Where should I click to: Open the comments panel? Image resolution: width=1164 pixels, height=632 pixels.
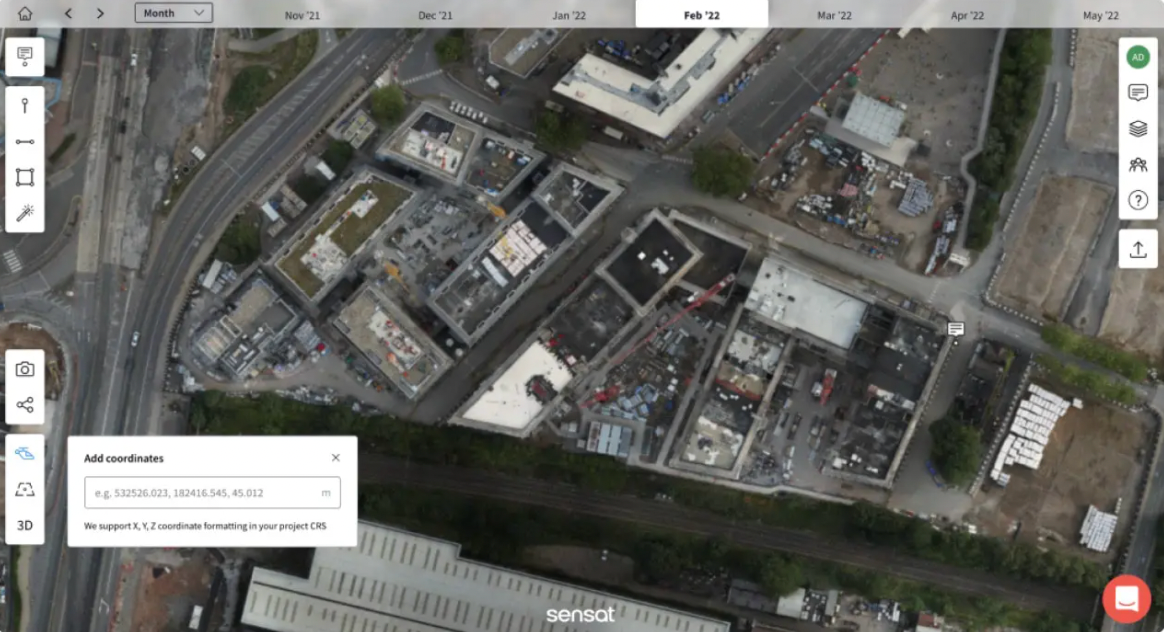point(1137,93)
